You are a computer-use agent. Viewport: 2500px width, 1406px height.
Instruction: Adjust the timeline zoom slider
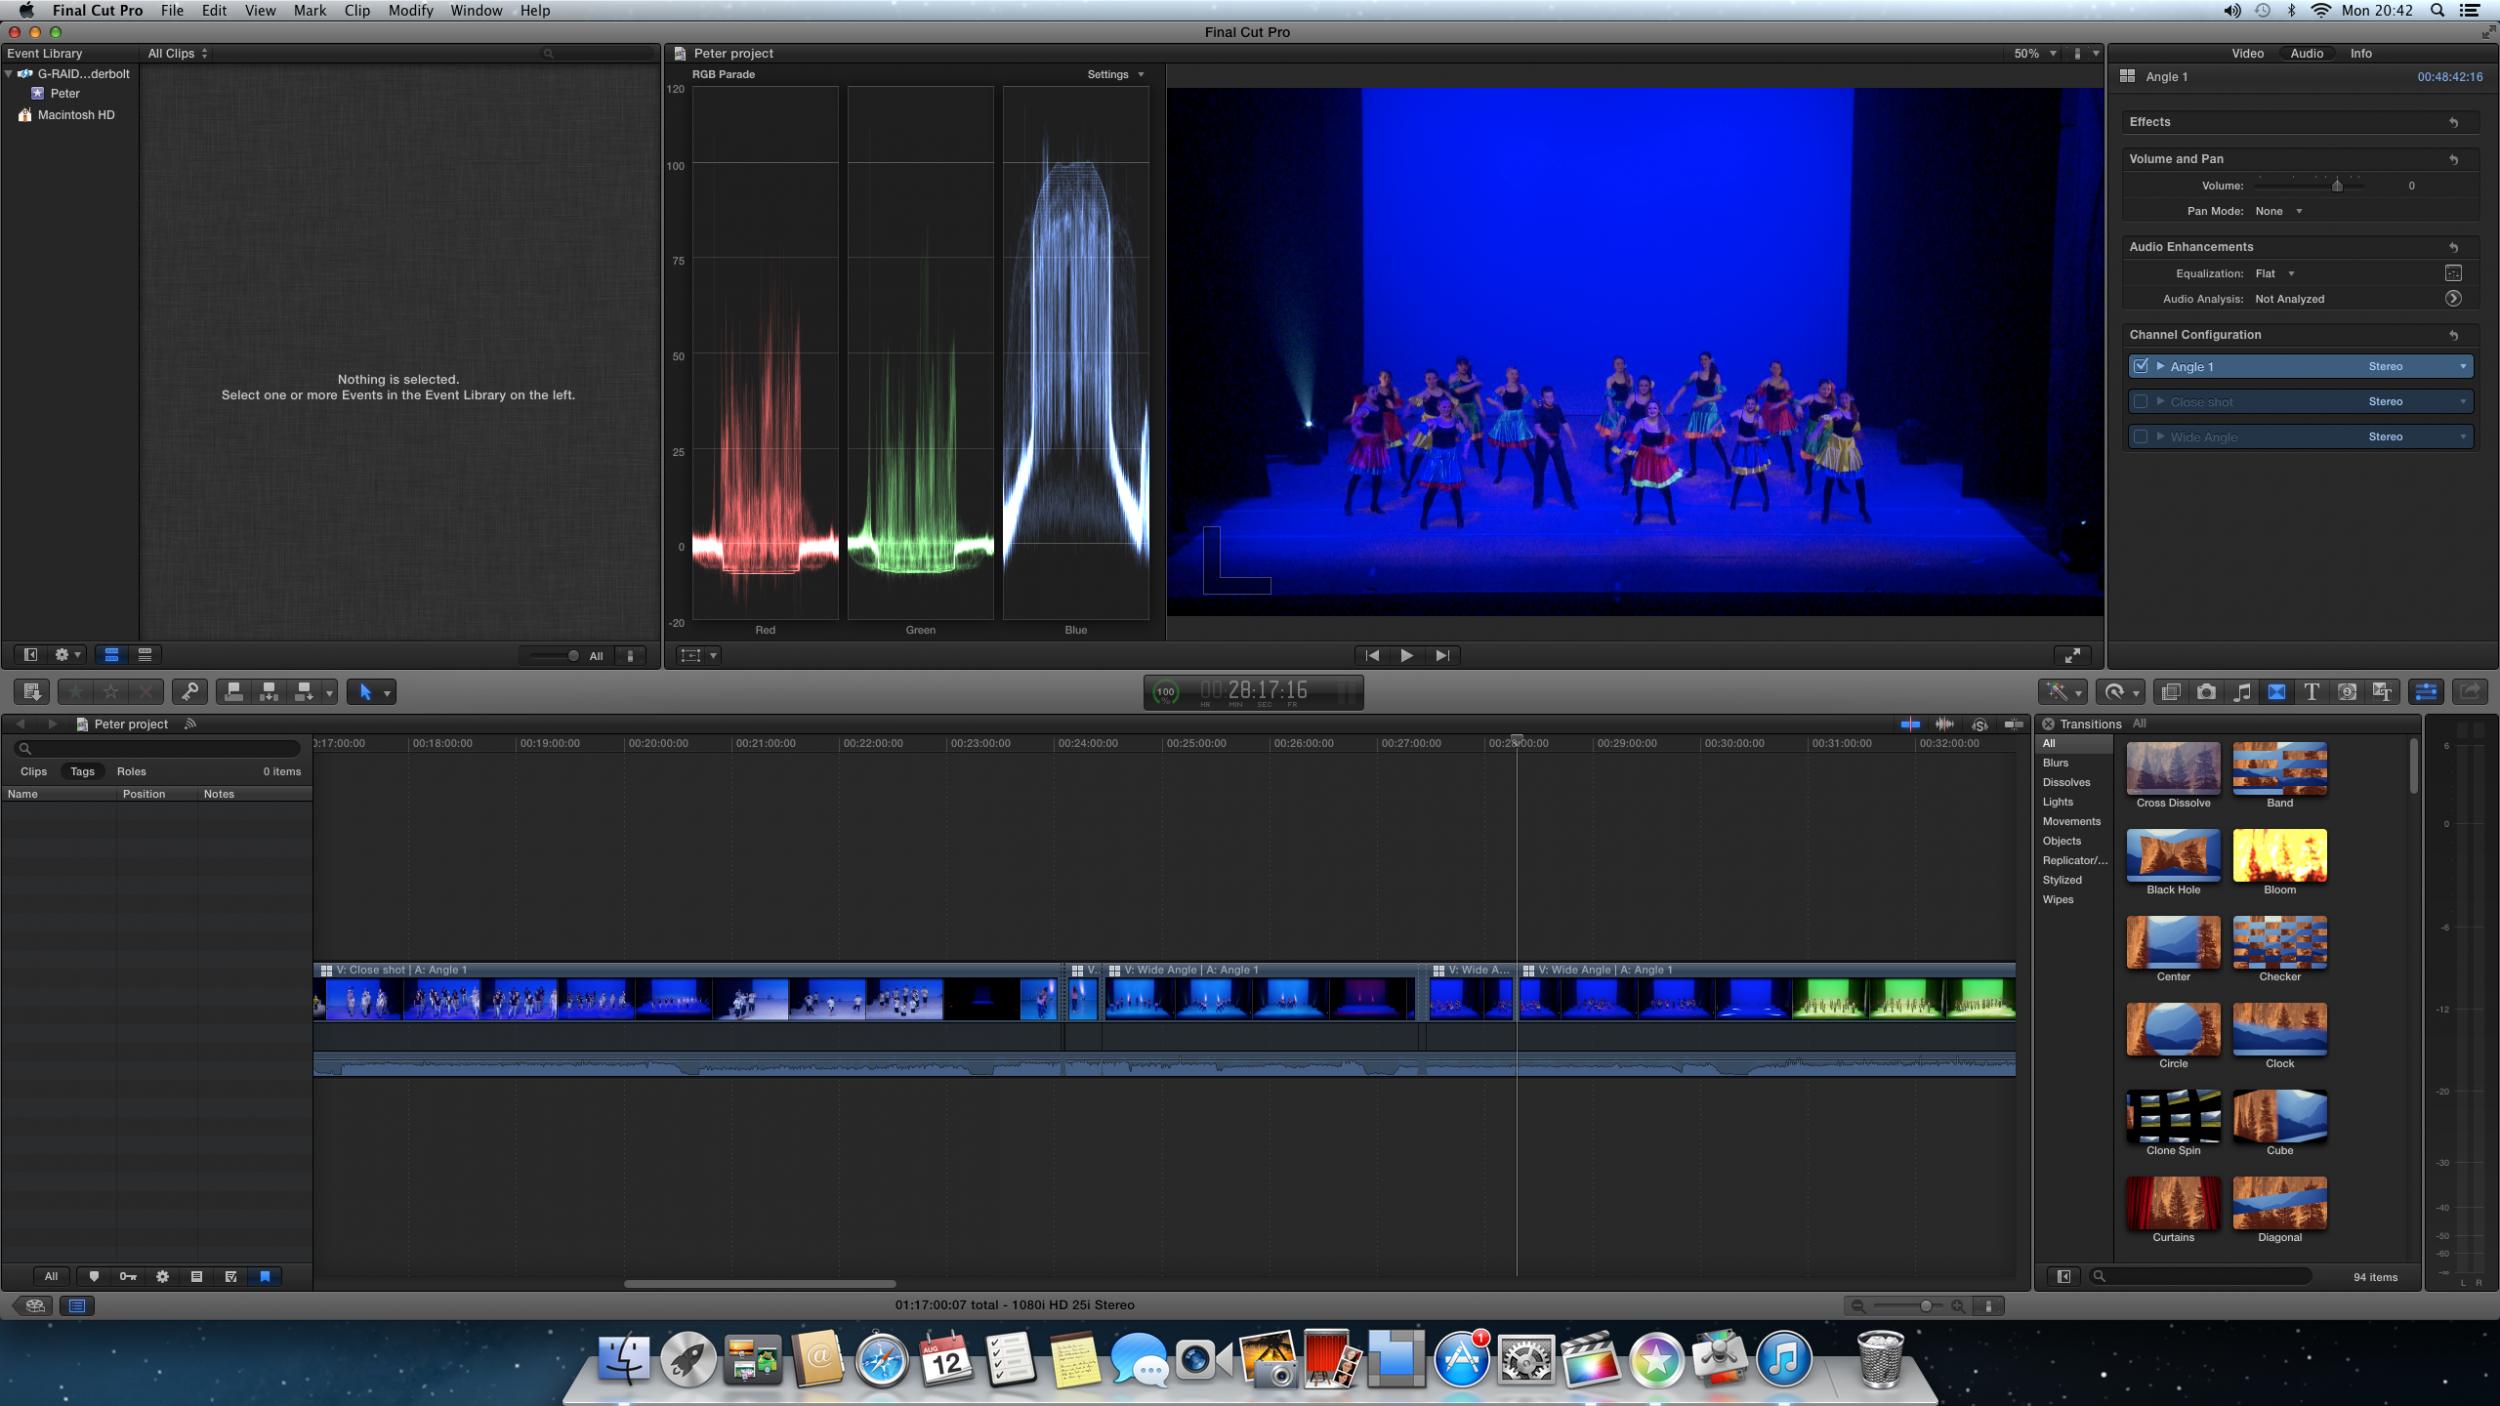point(1926,1305)
